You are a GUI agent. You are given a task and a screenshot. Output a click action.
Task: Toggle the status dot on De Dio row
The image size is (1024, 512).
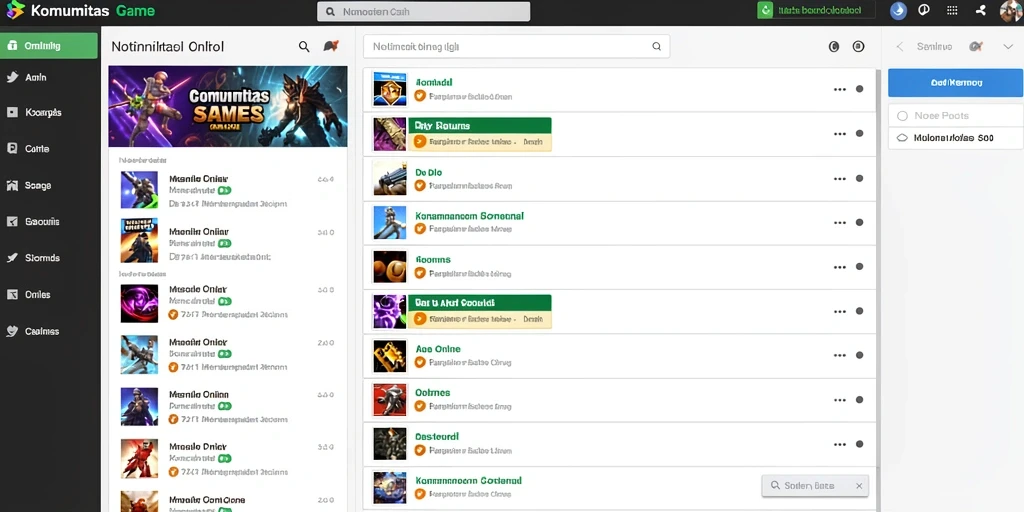coord(859,178)
